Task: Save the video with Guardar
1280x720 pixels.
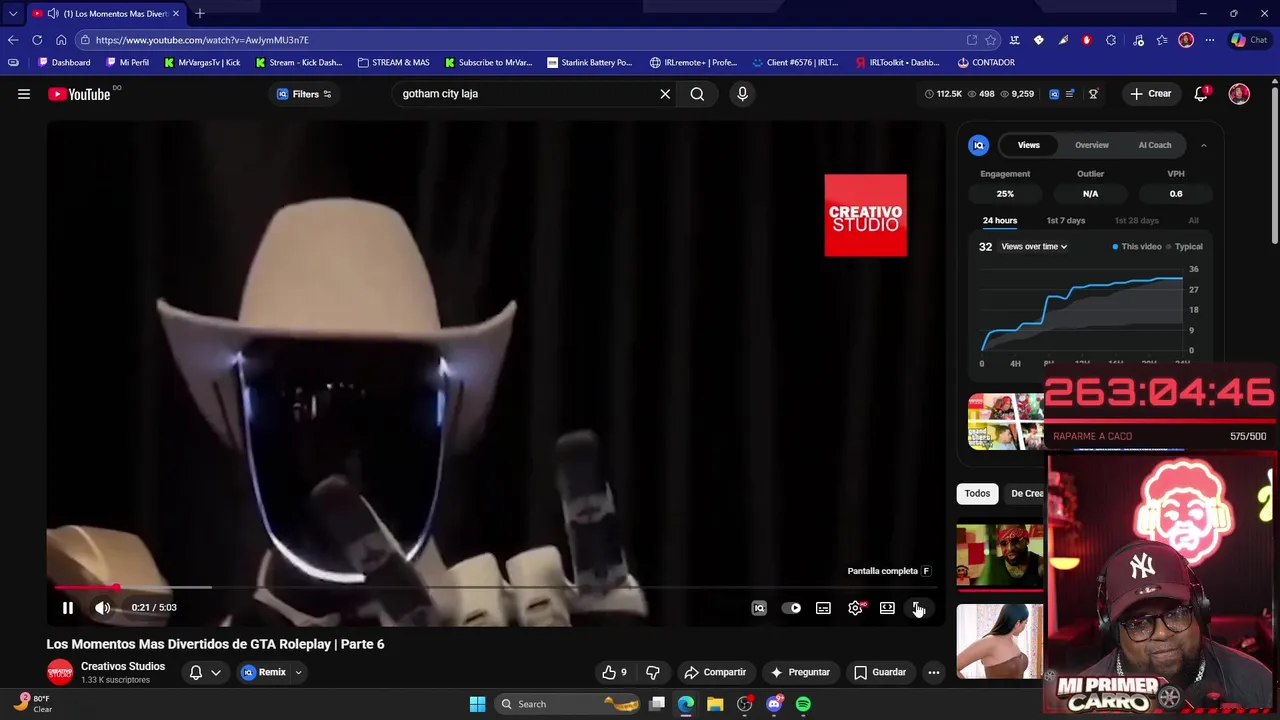Action: tap(880, 672)
